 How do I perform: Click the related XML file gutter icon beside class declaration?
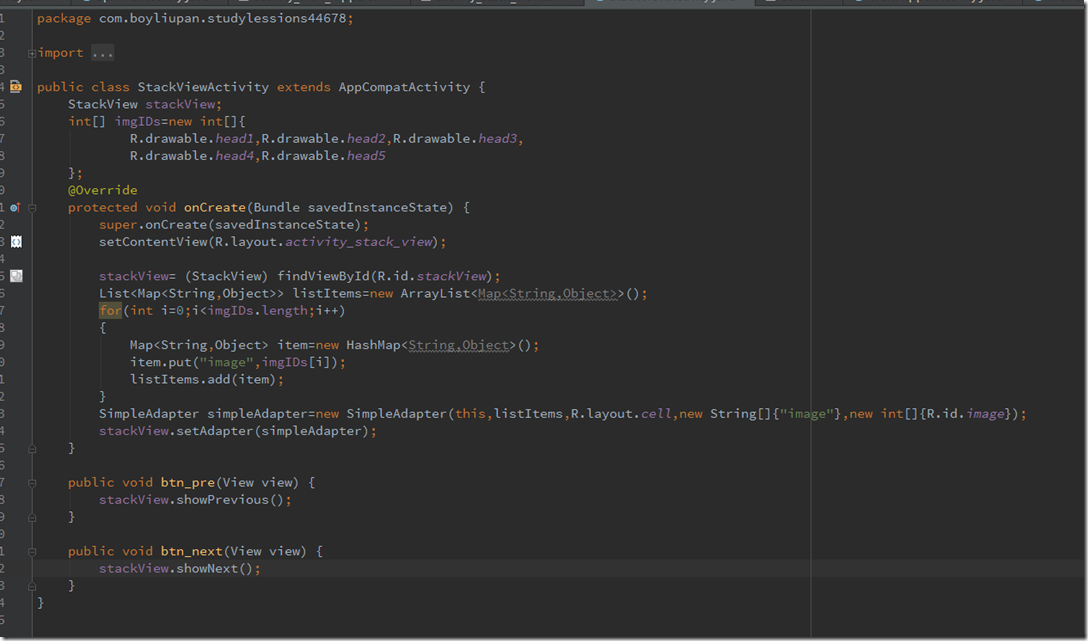pyautogui.click(x=15, y=87)
